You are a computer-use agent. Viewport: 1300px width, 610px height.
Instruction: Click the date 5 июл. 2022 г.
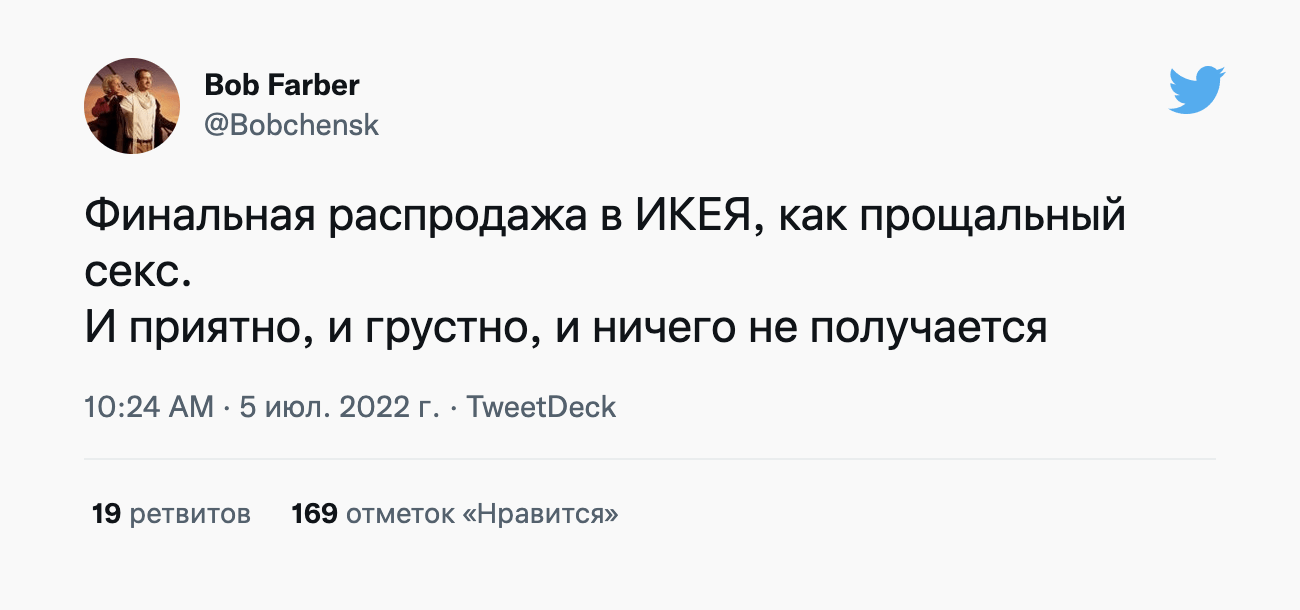pos(340,407)
